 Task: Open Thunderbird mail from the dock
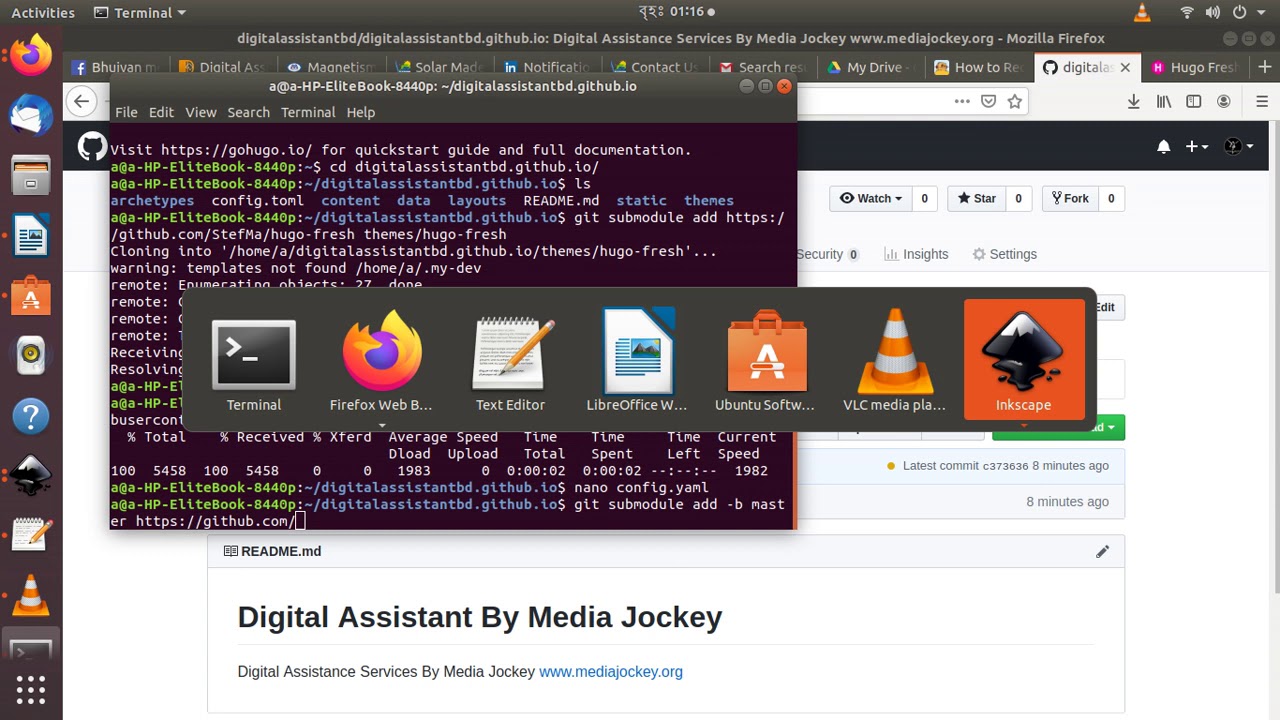pos(31,116)
